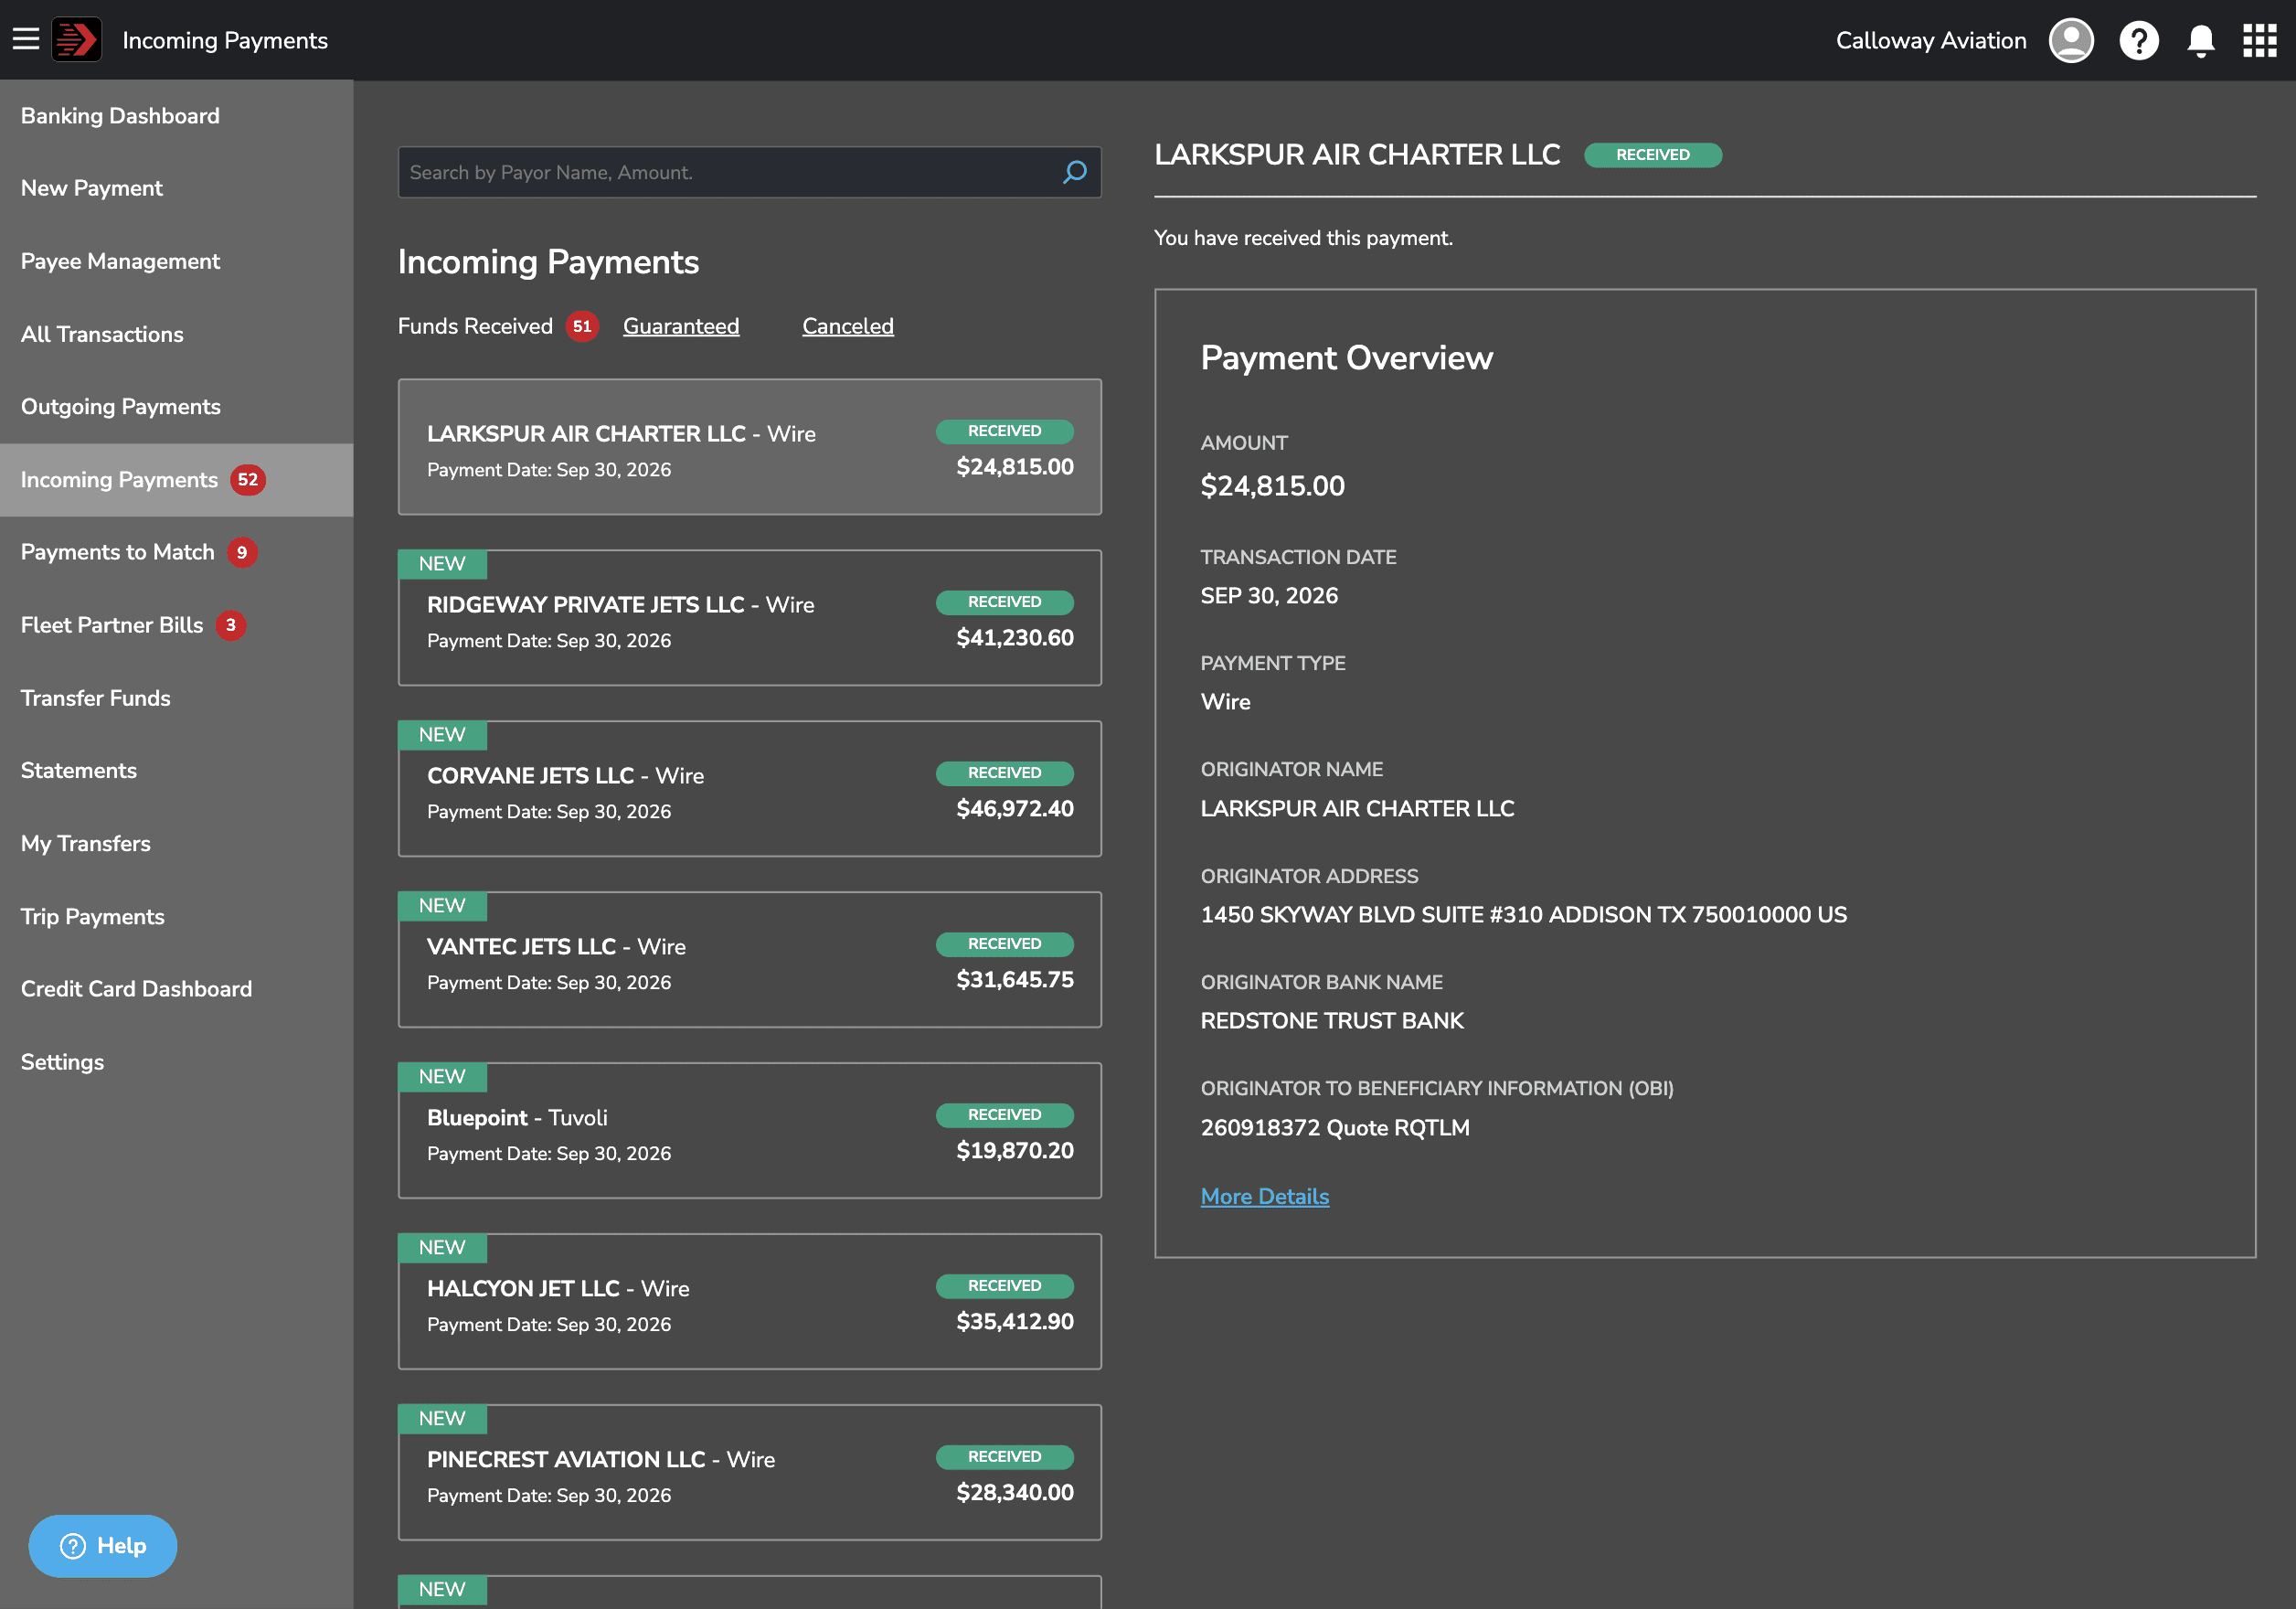
Task: Open Statements in sidebar
Action: (177, 771)
